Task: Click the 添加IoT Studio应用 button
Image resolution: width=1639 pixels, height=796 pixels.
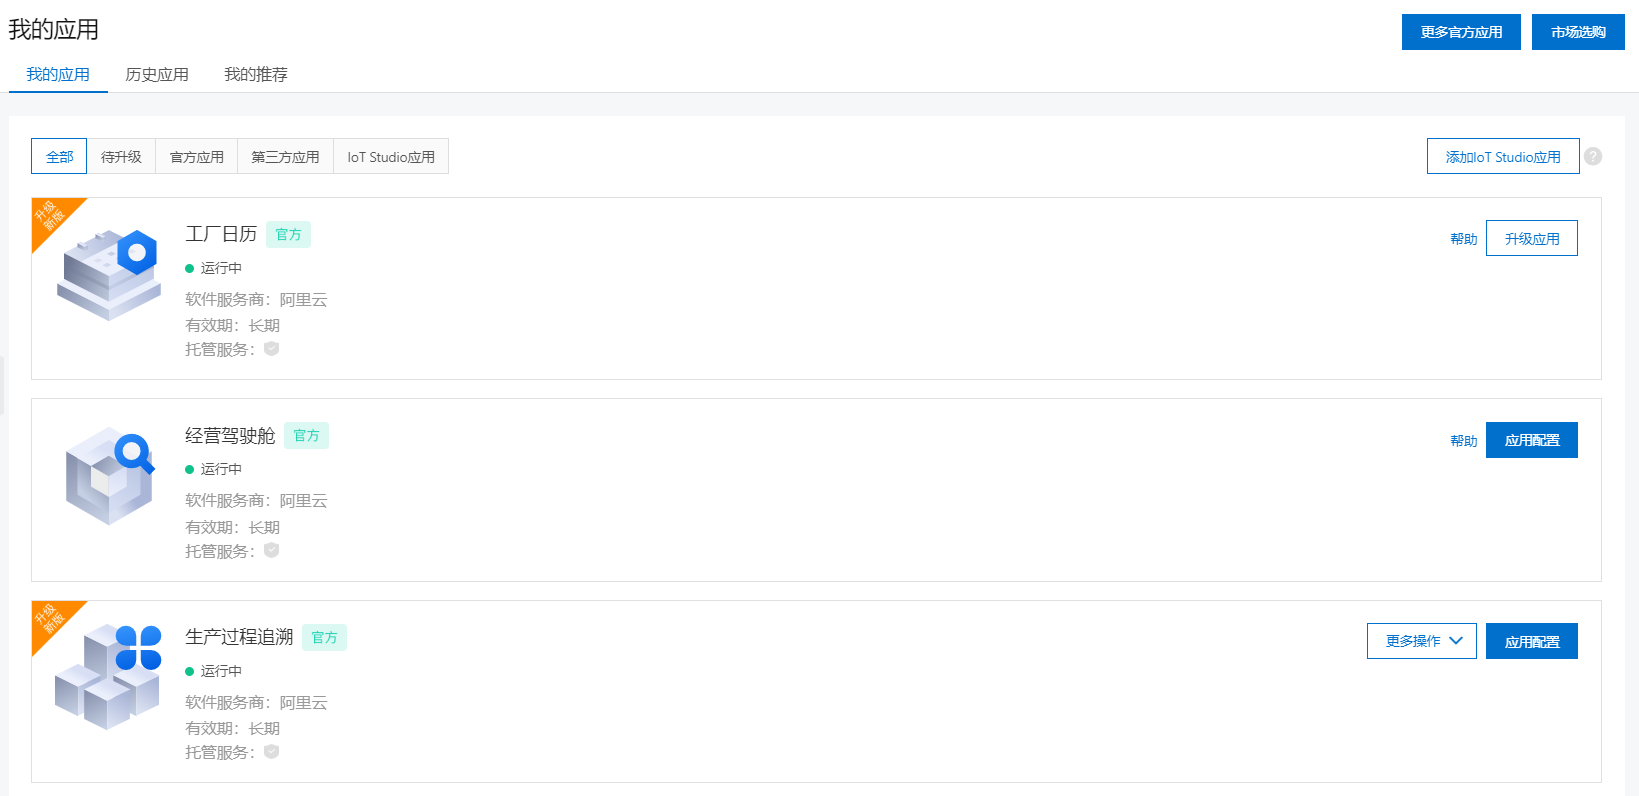Action: pos(1502,157)
